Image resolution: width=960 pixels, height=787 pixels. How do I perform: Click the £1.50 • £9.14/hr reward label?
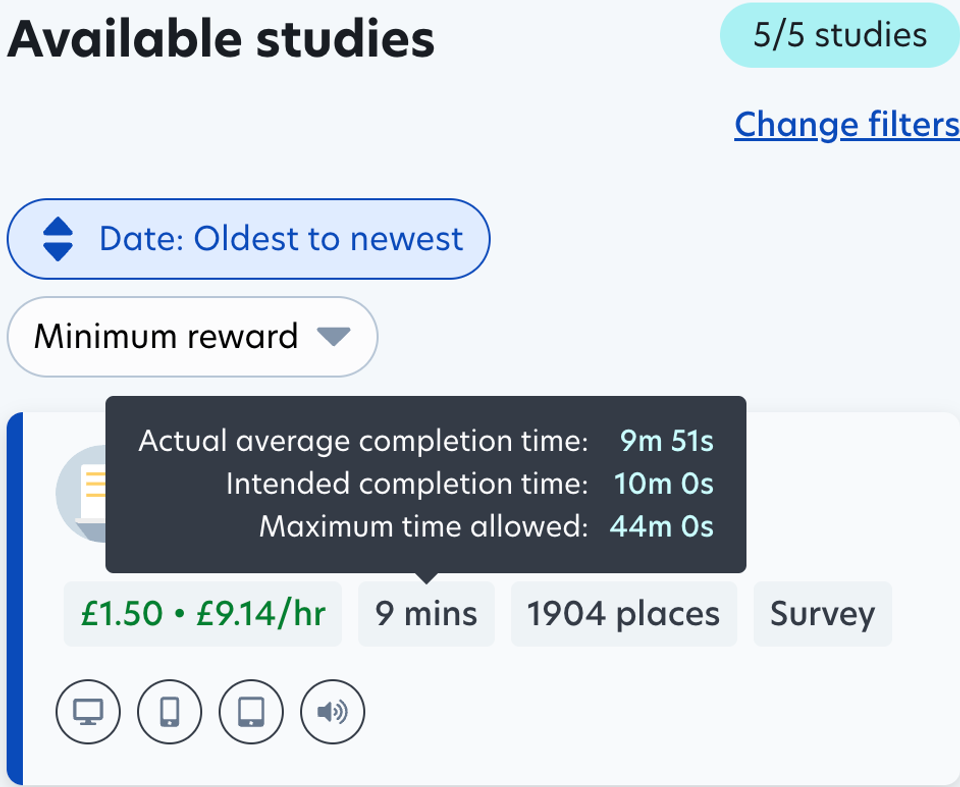[202, 614]
